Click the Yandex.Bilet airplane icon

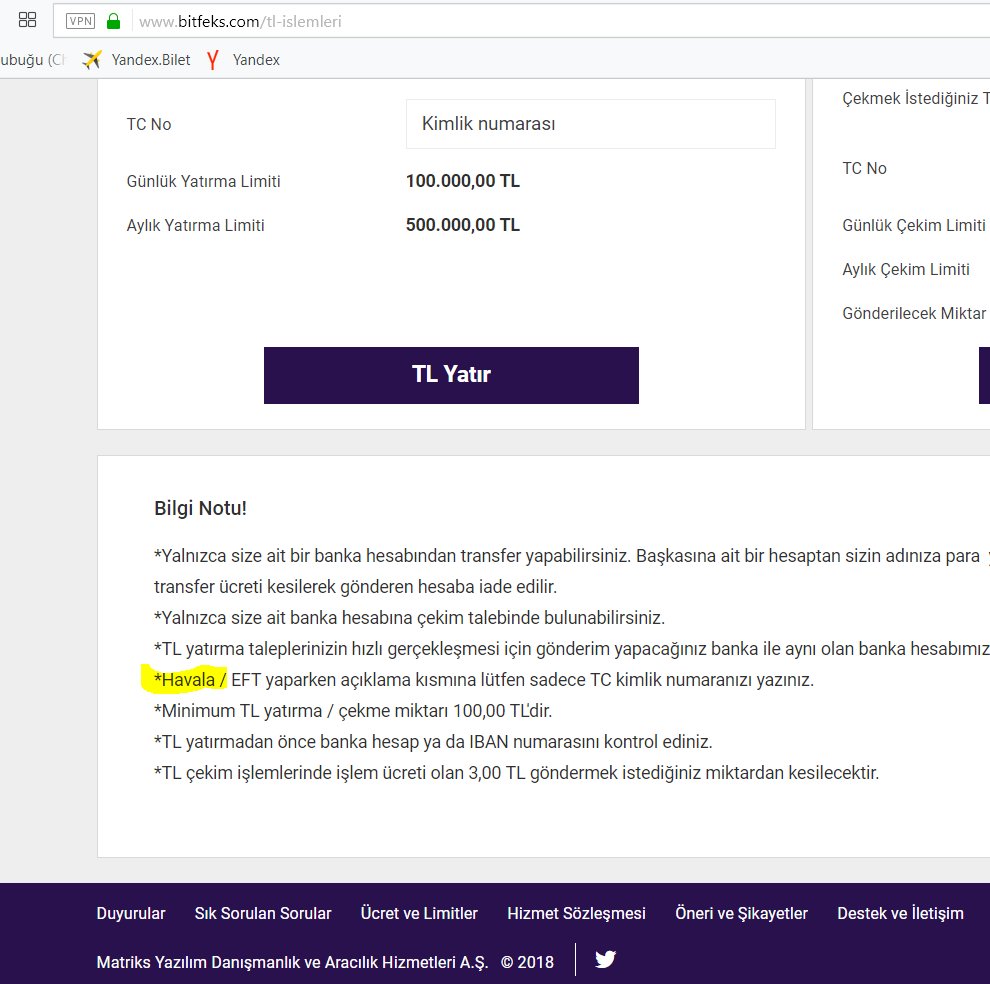coord(92,60)
